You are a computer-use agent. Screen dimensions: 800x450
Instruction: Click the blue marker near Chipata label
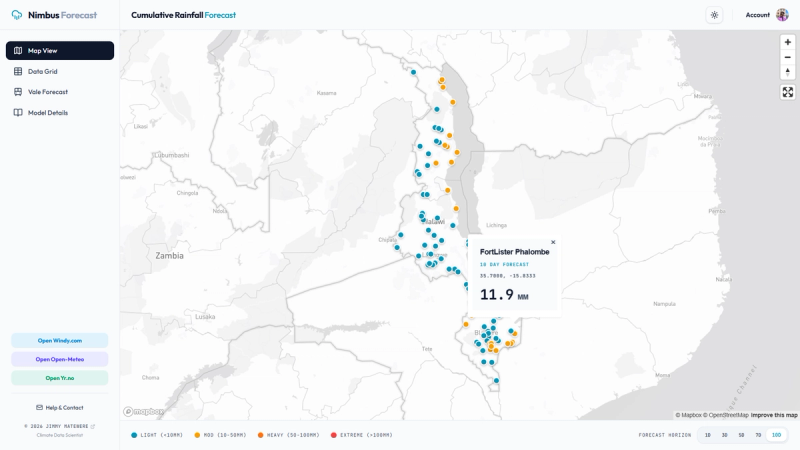(401, 235)
